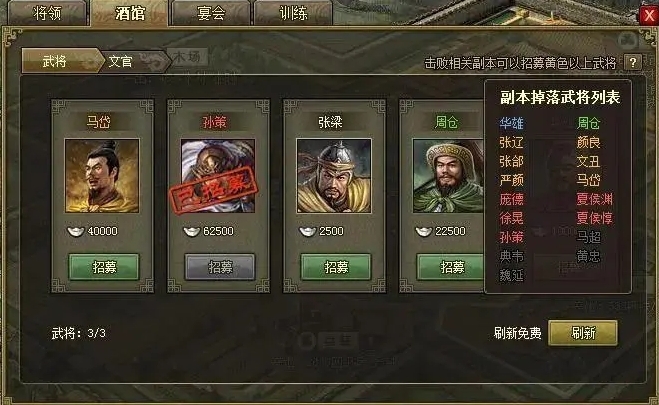Select Zhang Liang's (张梁) portrait thumbnail
Screen dimensions: 659x405
tap(334, 176)
